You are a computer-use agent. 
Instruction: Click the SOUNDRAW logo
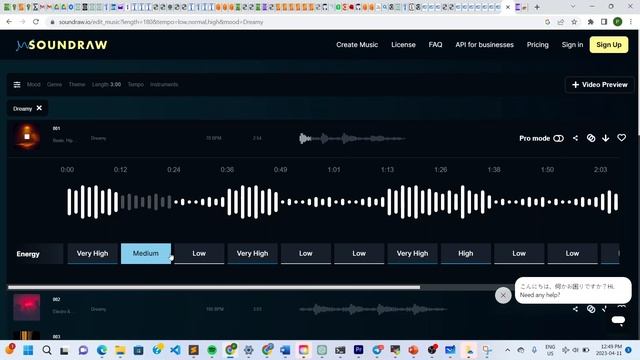click(x=62, y=45)
